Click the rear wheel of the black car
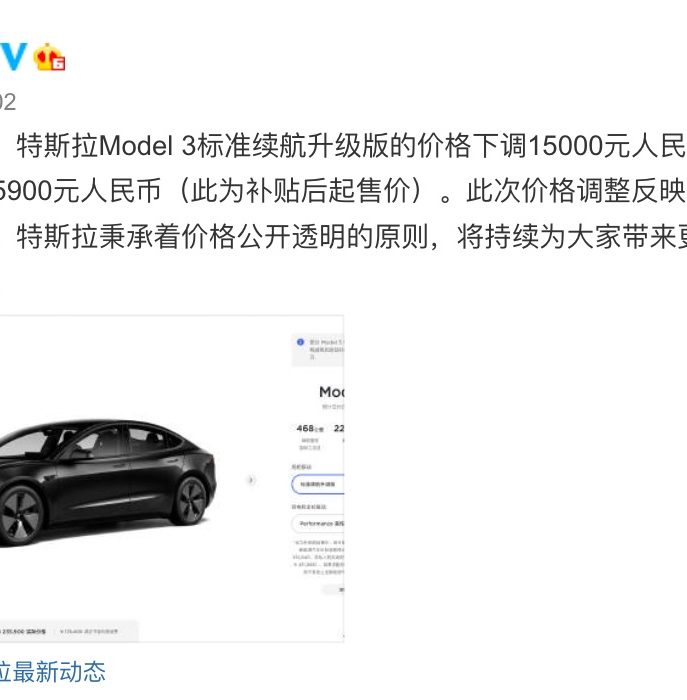Viewport: 687px width, 700px height. click(191, 500)
